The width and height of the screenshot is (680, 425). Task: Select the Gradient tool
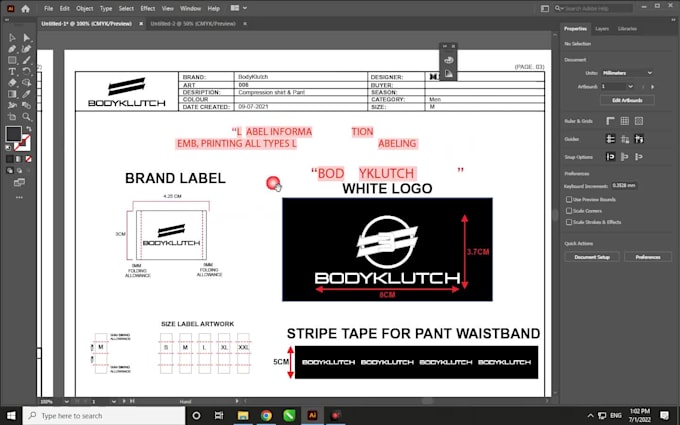(x=12, y=94)
